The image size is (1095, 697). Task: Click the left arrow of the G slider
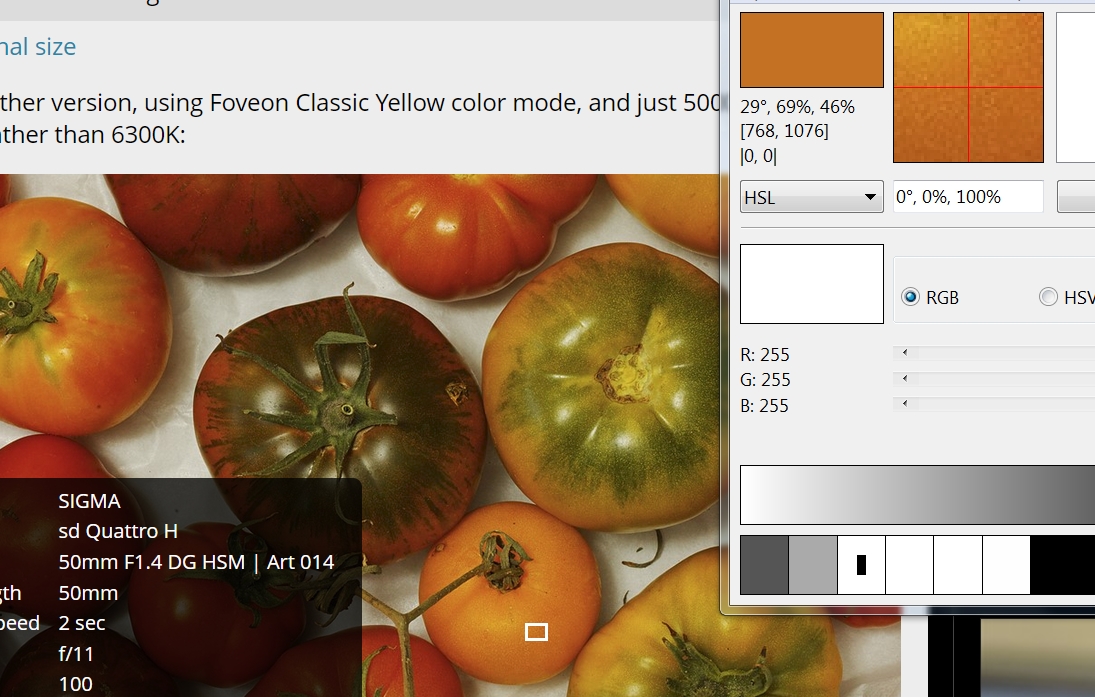pyautogui.click(x=905, y=379)
